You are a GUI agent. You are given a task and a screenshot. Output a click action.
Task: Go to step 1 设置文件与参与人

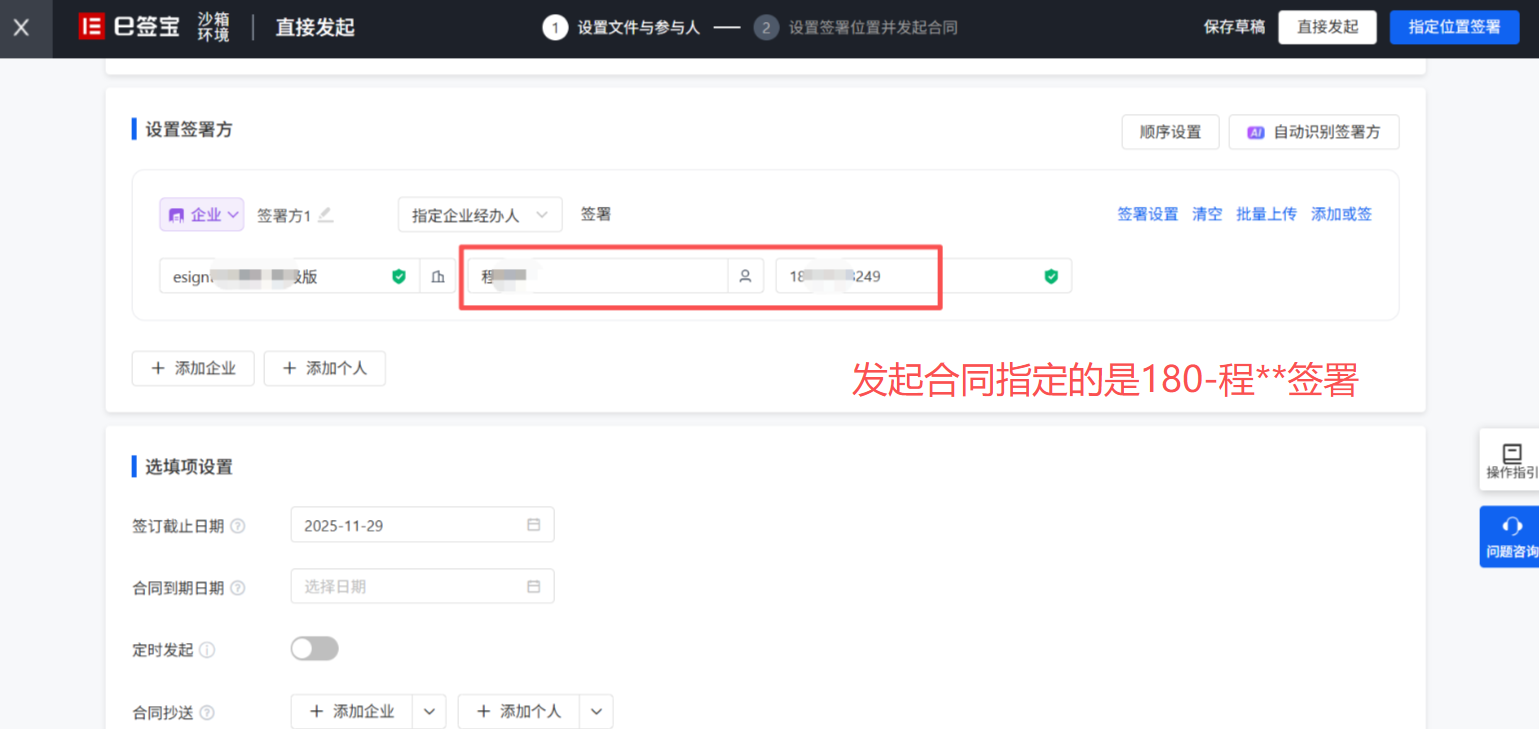(x=621, y=27)
